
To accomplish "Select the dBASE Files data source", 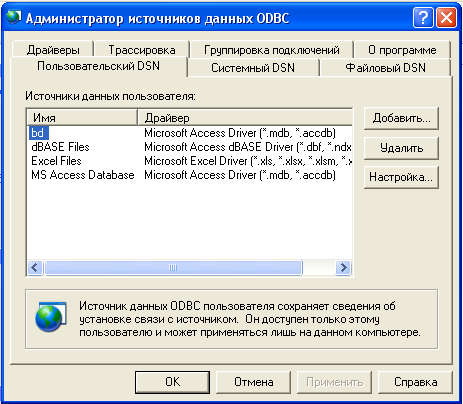I will [60, 147].
